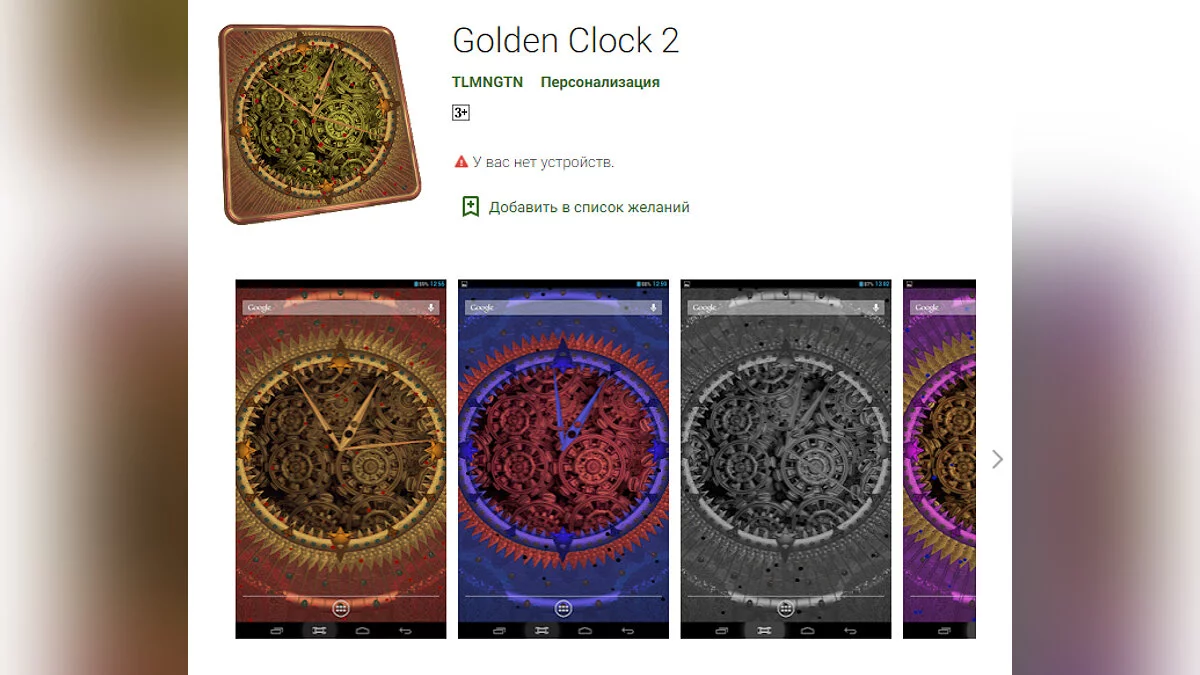The image size is (1200, 675).
Task: Click home icon in red clock screenshot
Action: click(363, 631)
